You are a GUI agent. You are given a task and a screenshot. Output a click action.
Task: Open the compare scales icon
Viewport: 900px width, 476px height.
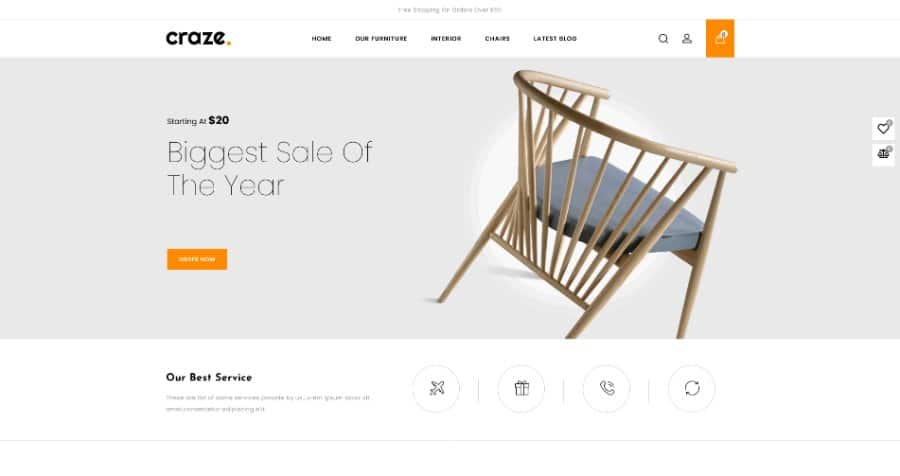(883, 154)
